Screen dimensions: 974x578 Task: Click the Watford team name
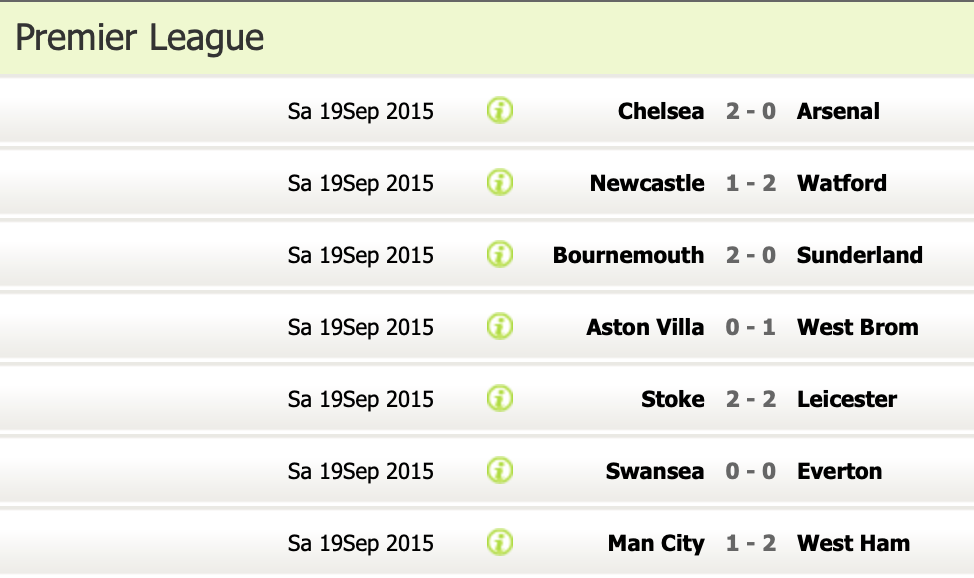(x=841, y=183)
